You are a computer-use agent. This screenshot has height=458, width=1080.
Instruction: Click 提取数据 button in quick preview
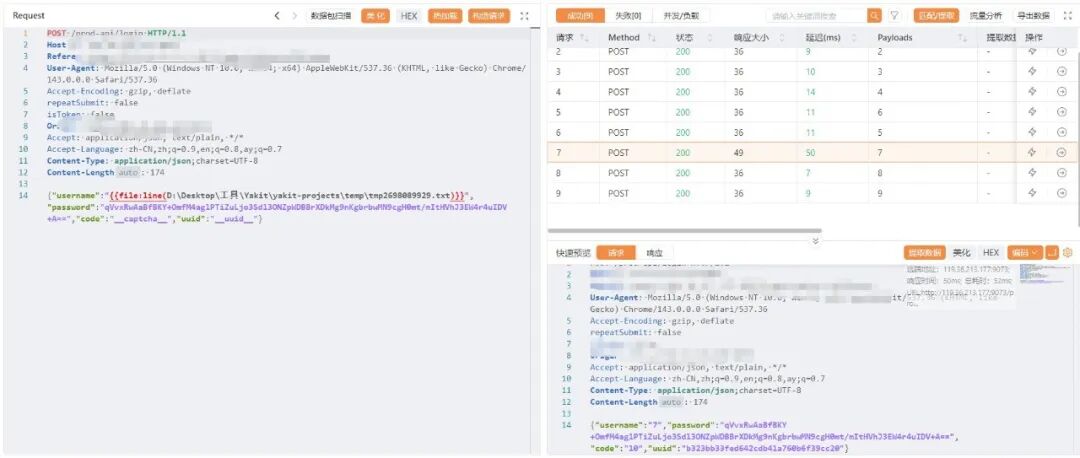[924, 253]
